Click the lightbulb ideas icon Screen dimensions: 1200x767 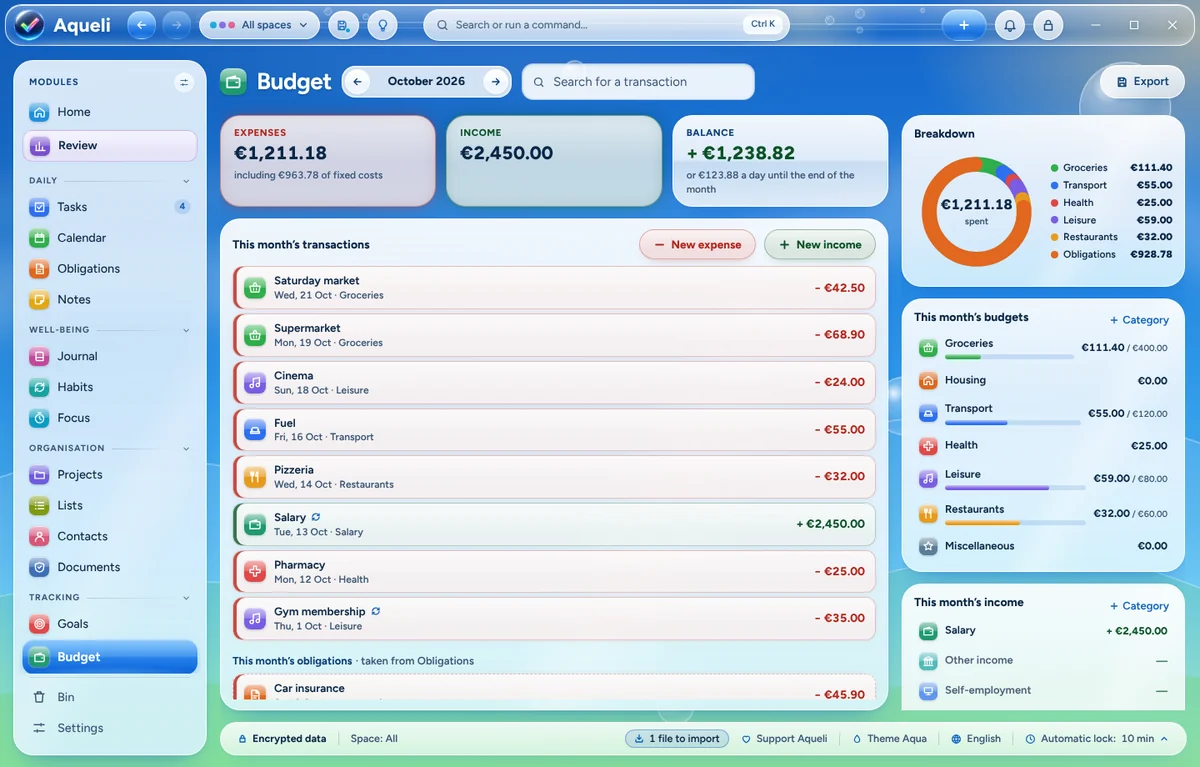(382, 25)
